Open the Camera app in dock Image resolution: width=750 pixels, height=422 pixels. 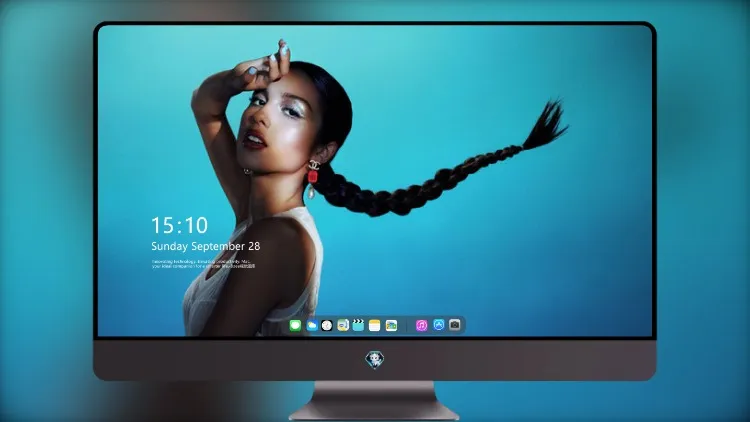[x=455, y=325]
